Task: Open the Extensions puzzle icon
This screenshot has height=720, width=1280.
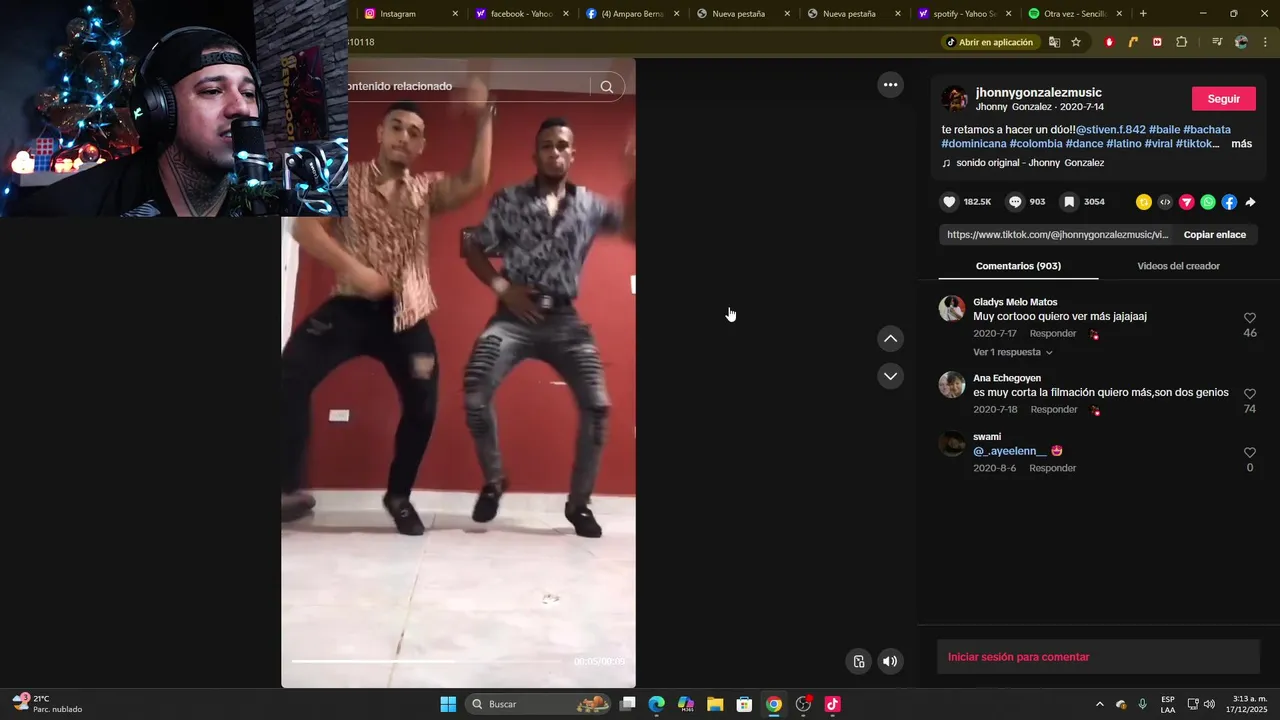Action: pos(1181,42)
